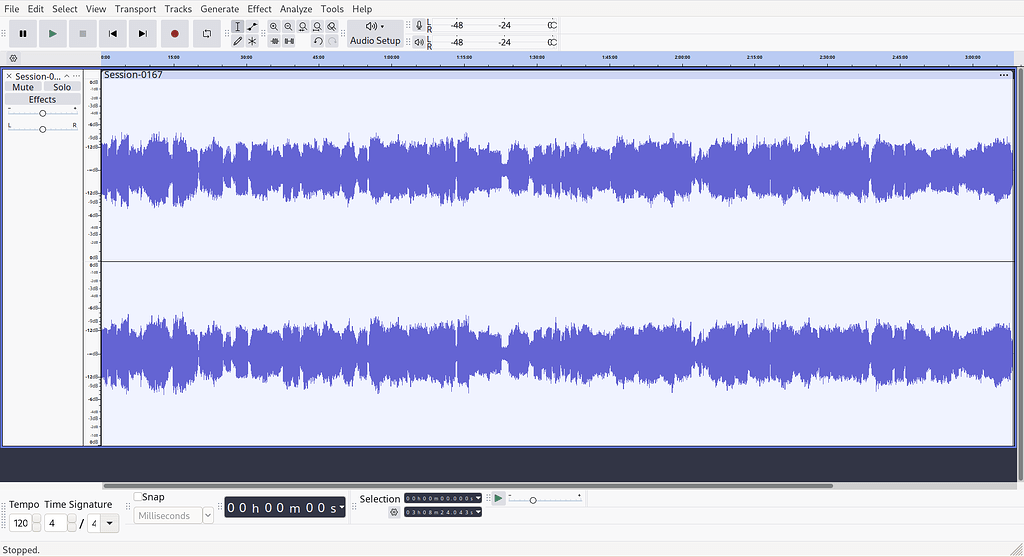
Task: Open the track menu ellipsis in panel
Action: [76, 76]
